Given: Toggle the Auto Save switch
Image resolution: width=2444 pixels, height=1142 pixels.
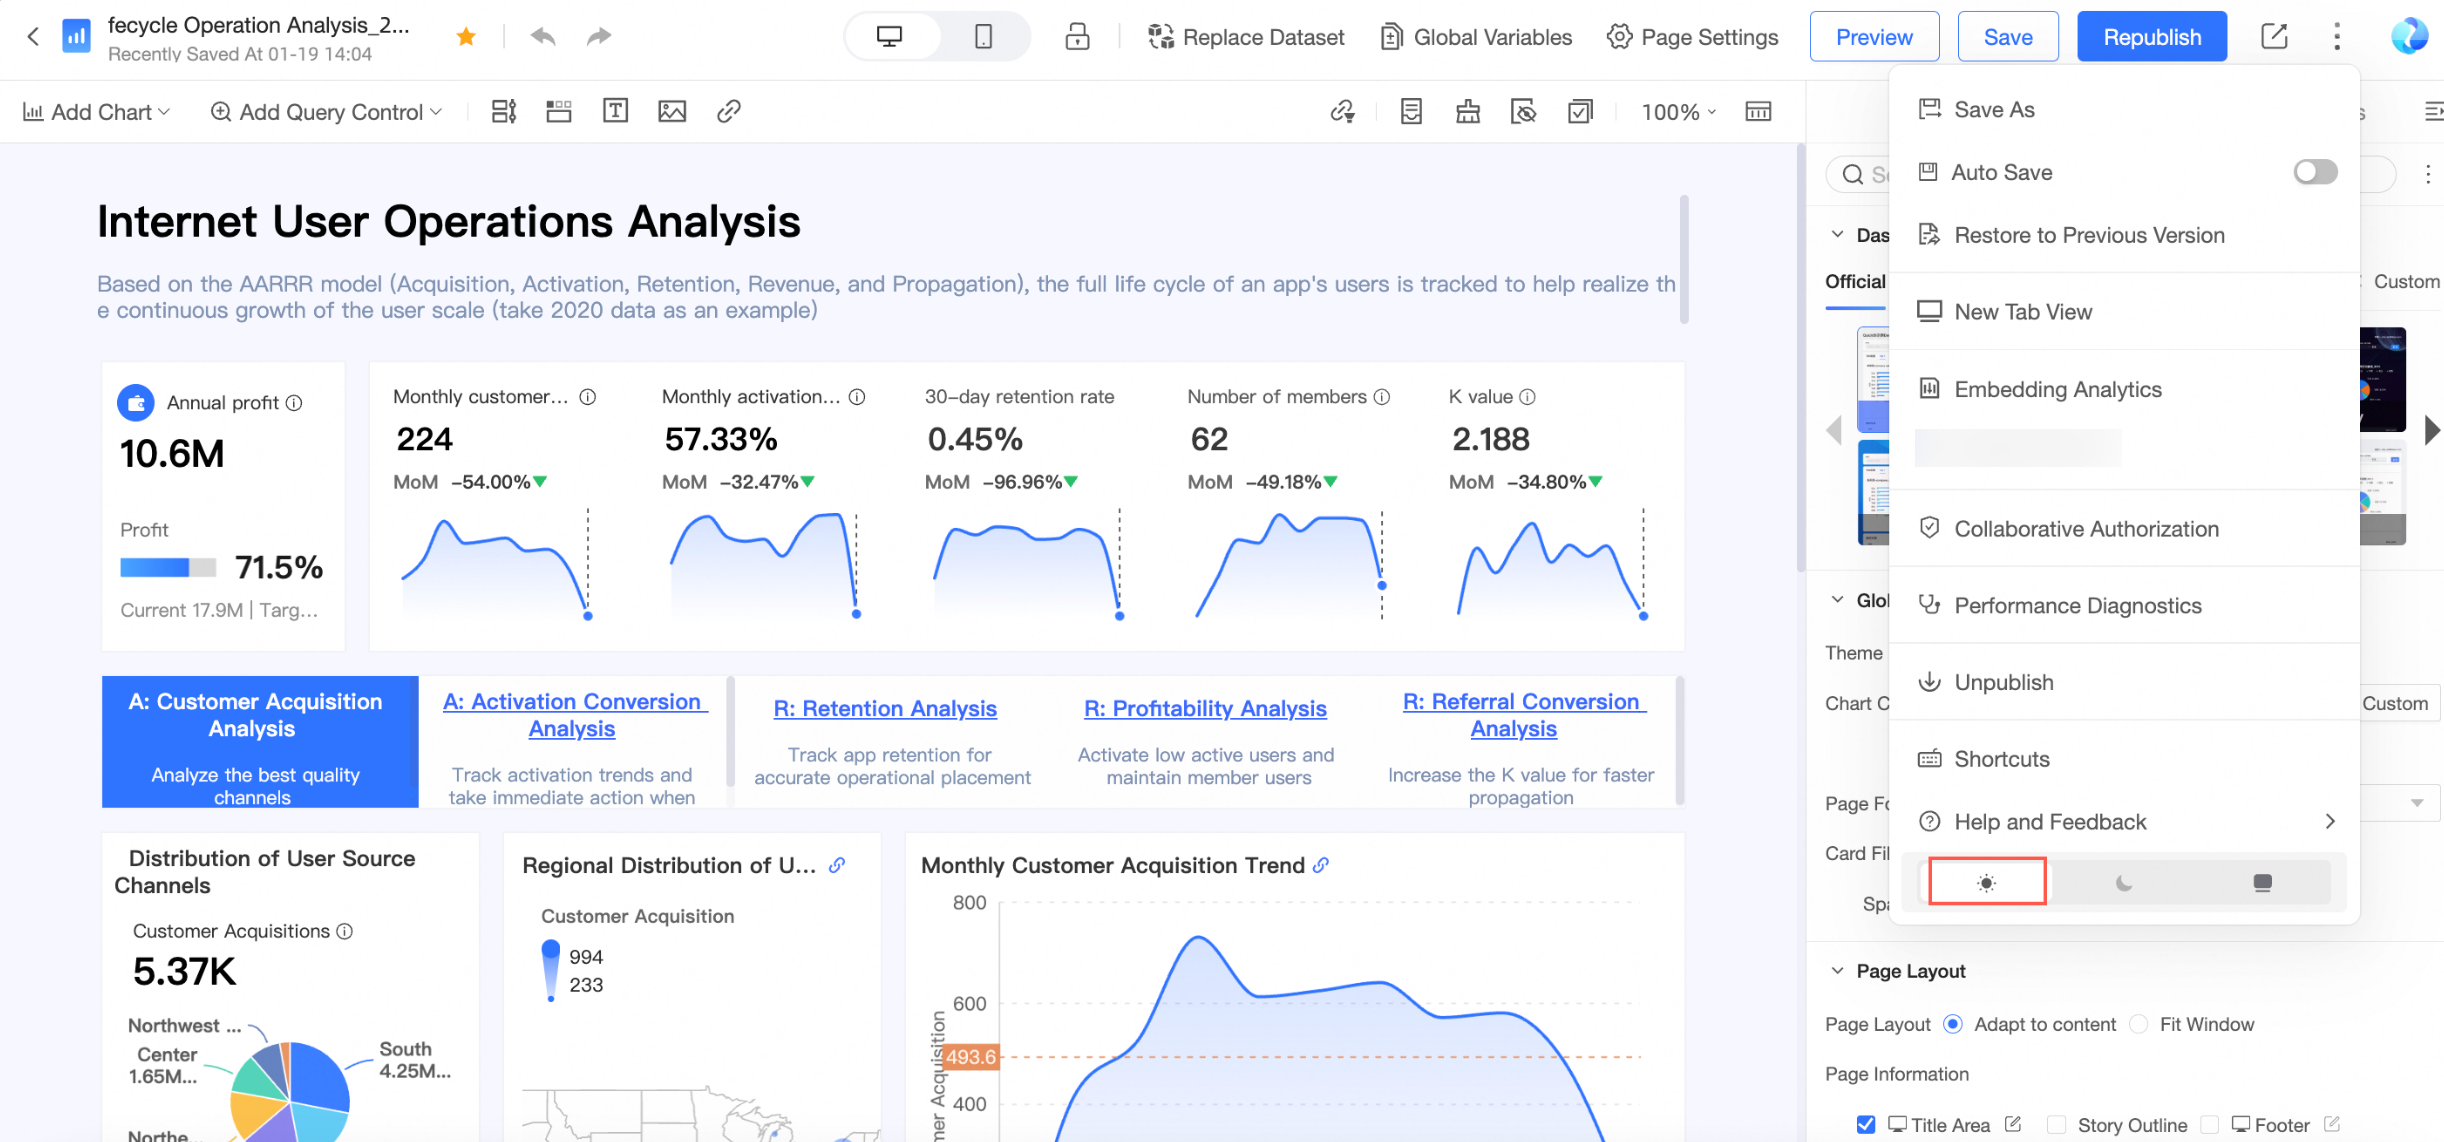Looking at the screenshot, I should [x=2315, y=172].
